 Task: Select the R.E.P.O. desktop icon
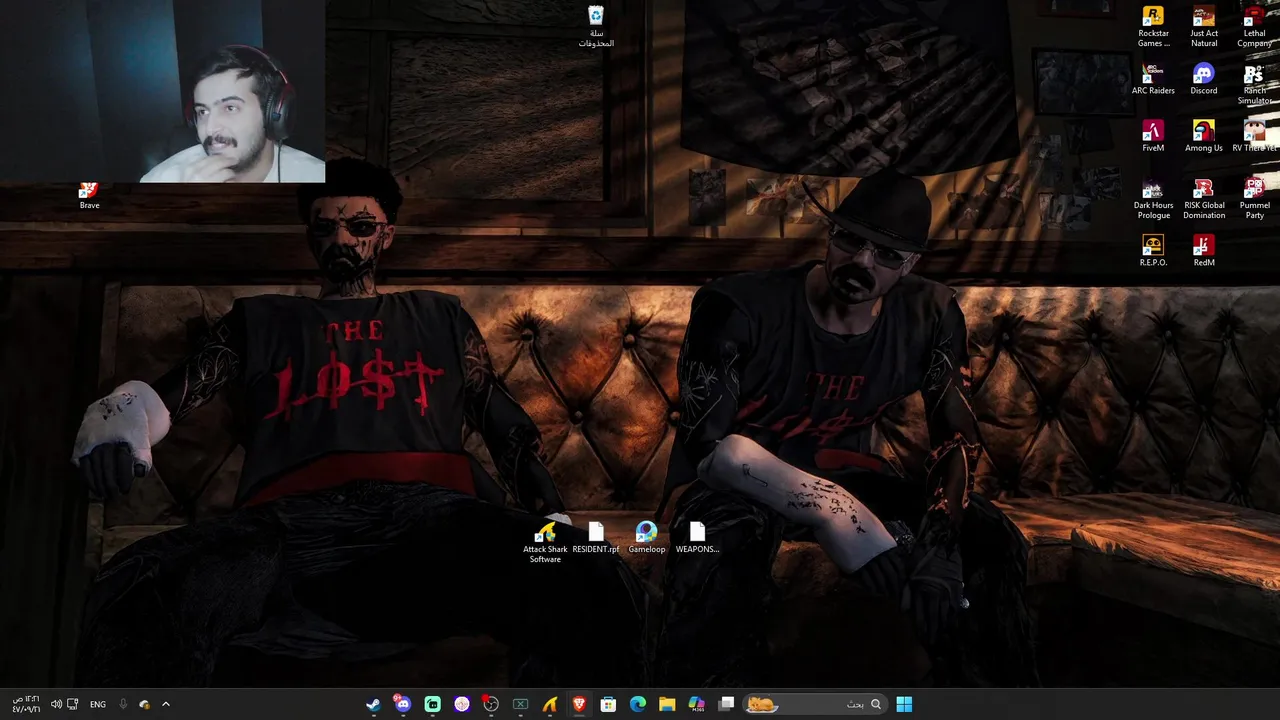pyautogui.click(x=1153, y=251)
